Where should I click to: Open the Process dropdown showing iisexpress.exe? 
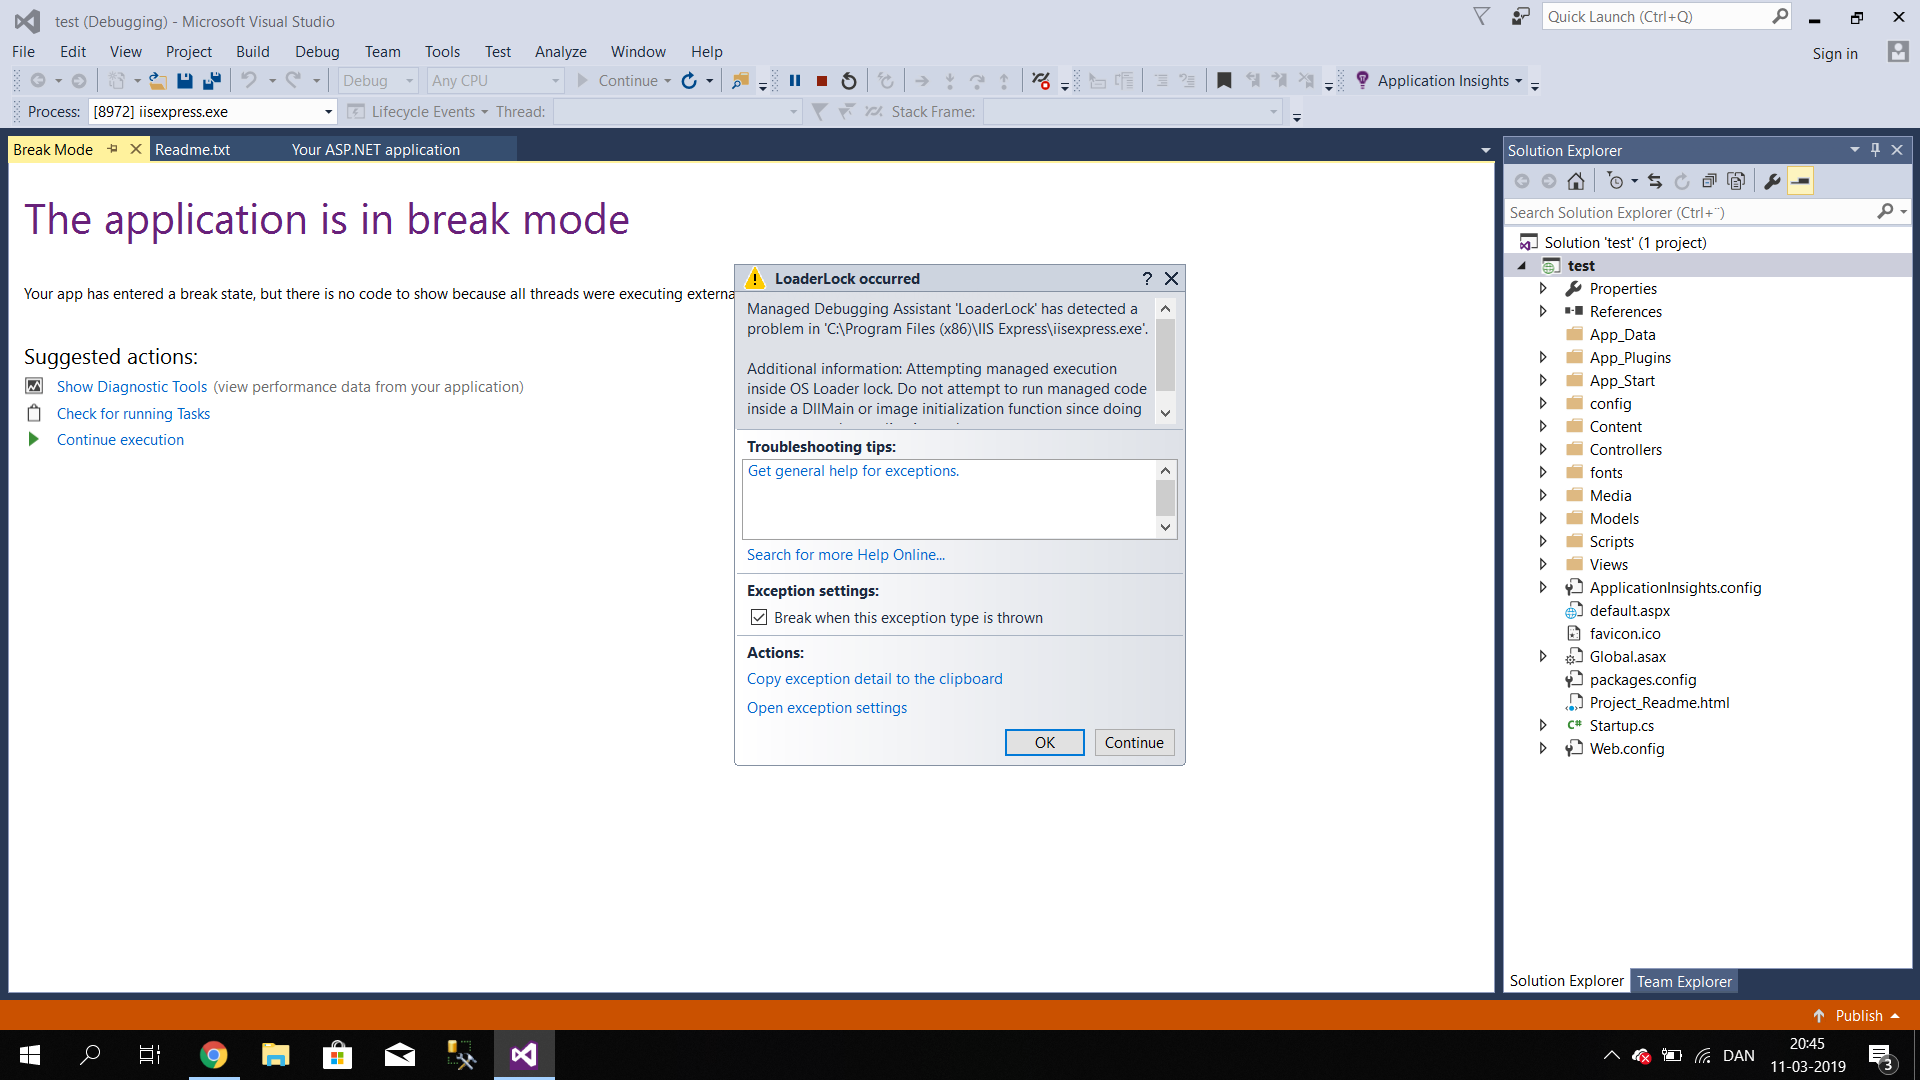(x=328, y=112)
